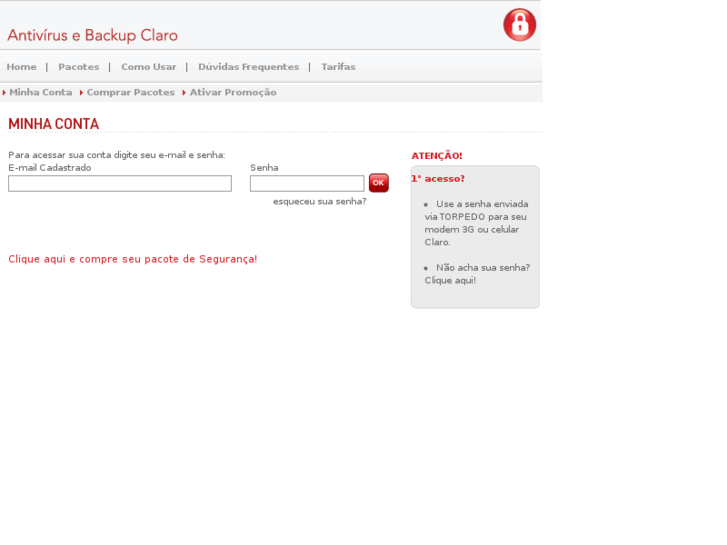
Task: Click the MINHA CONTA page heading
Action: pyautogui.click(x=54, y=124)
